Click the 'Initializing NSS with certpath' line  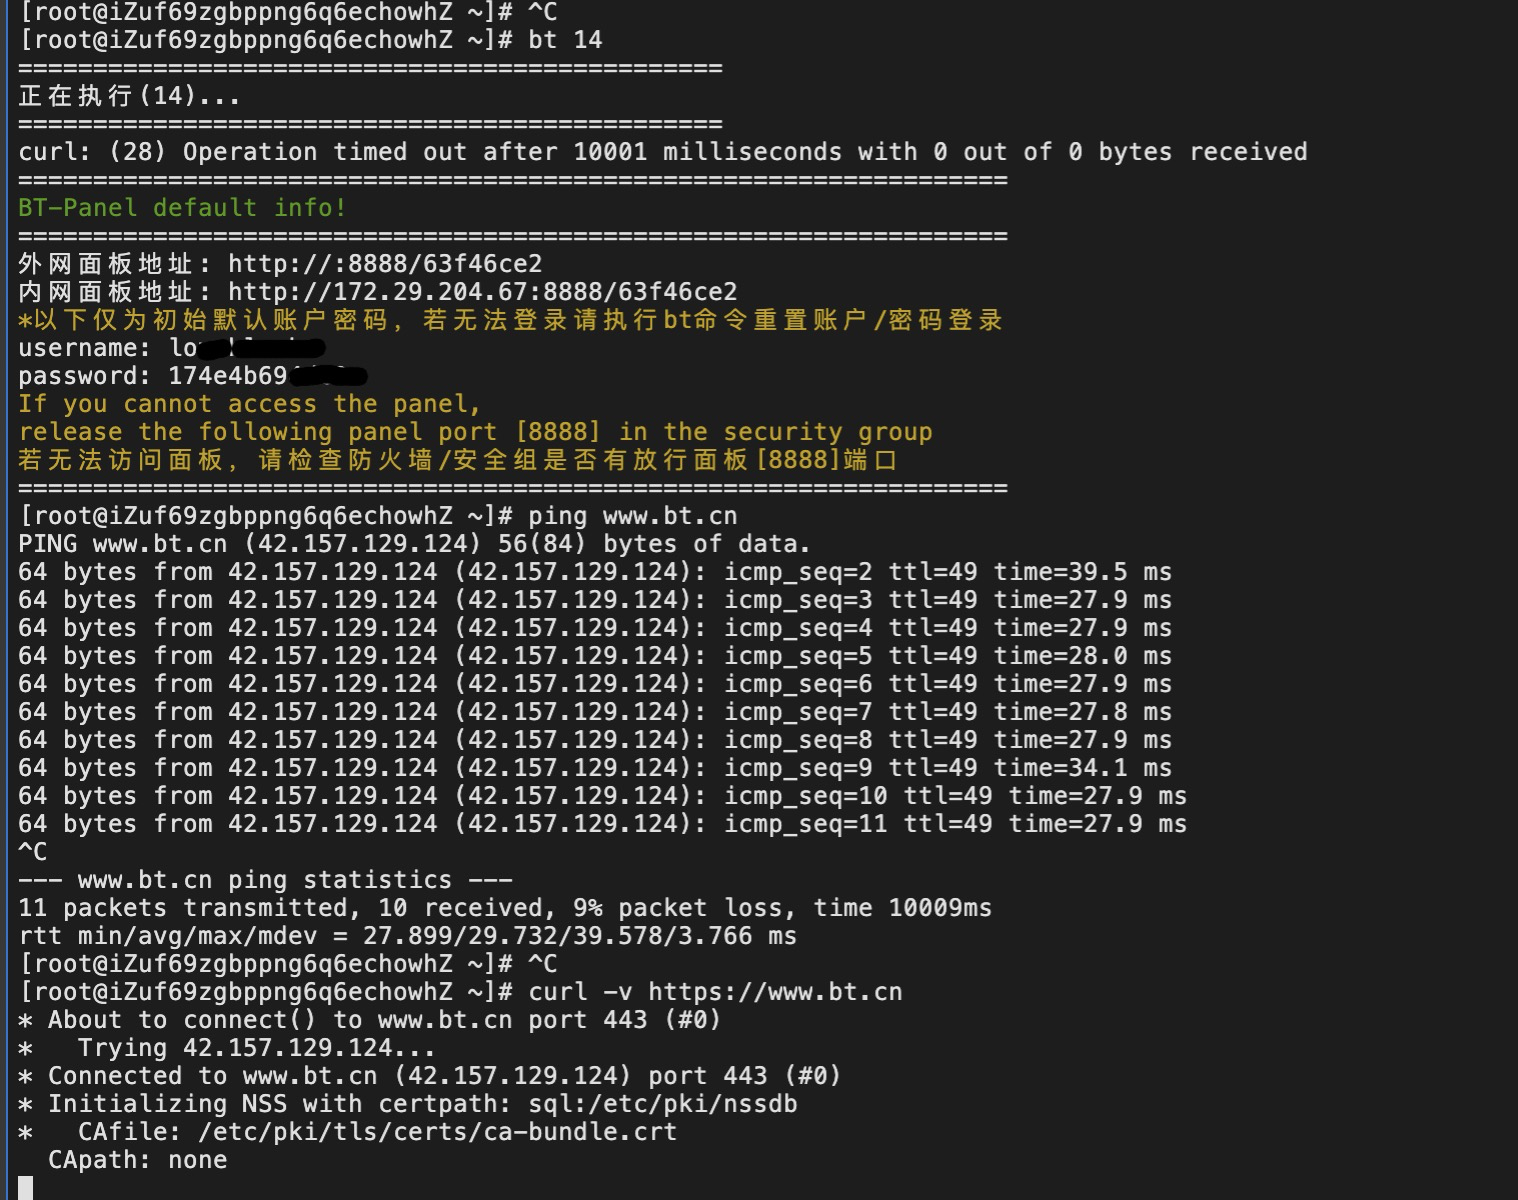click(x=408, y=1104)
